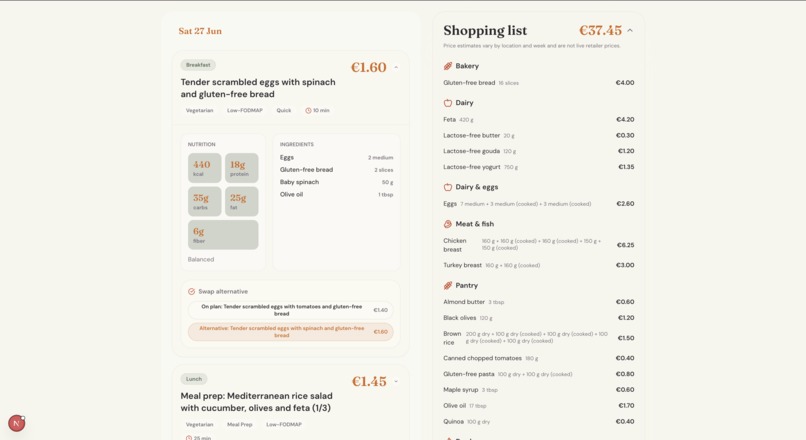This screenshot has height=440, width=806.
Task: Click the Eggs ingredient row in breakfast
Action: point(336,157)
